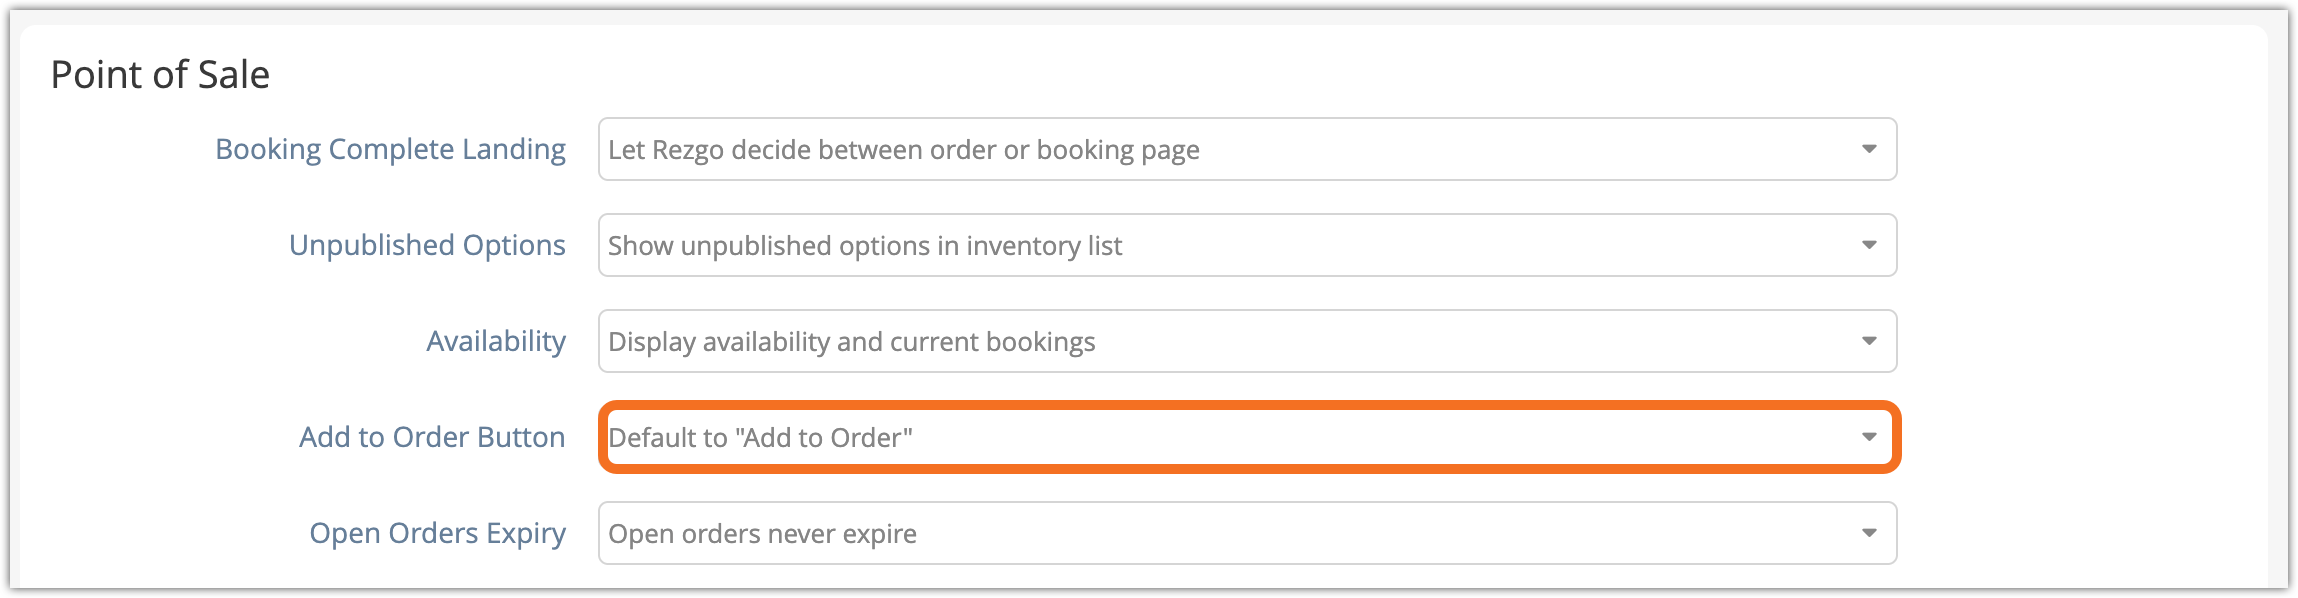The width and height of the screenshot is (2298, 598).
Task: Expand the Unpublished Options select box
Action: pos(1246,245)
